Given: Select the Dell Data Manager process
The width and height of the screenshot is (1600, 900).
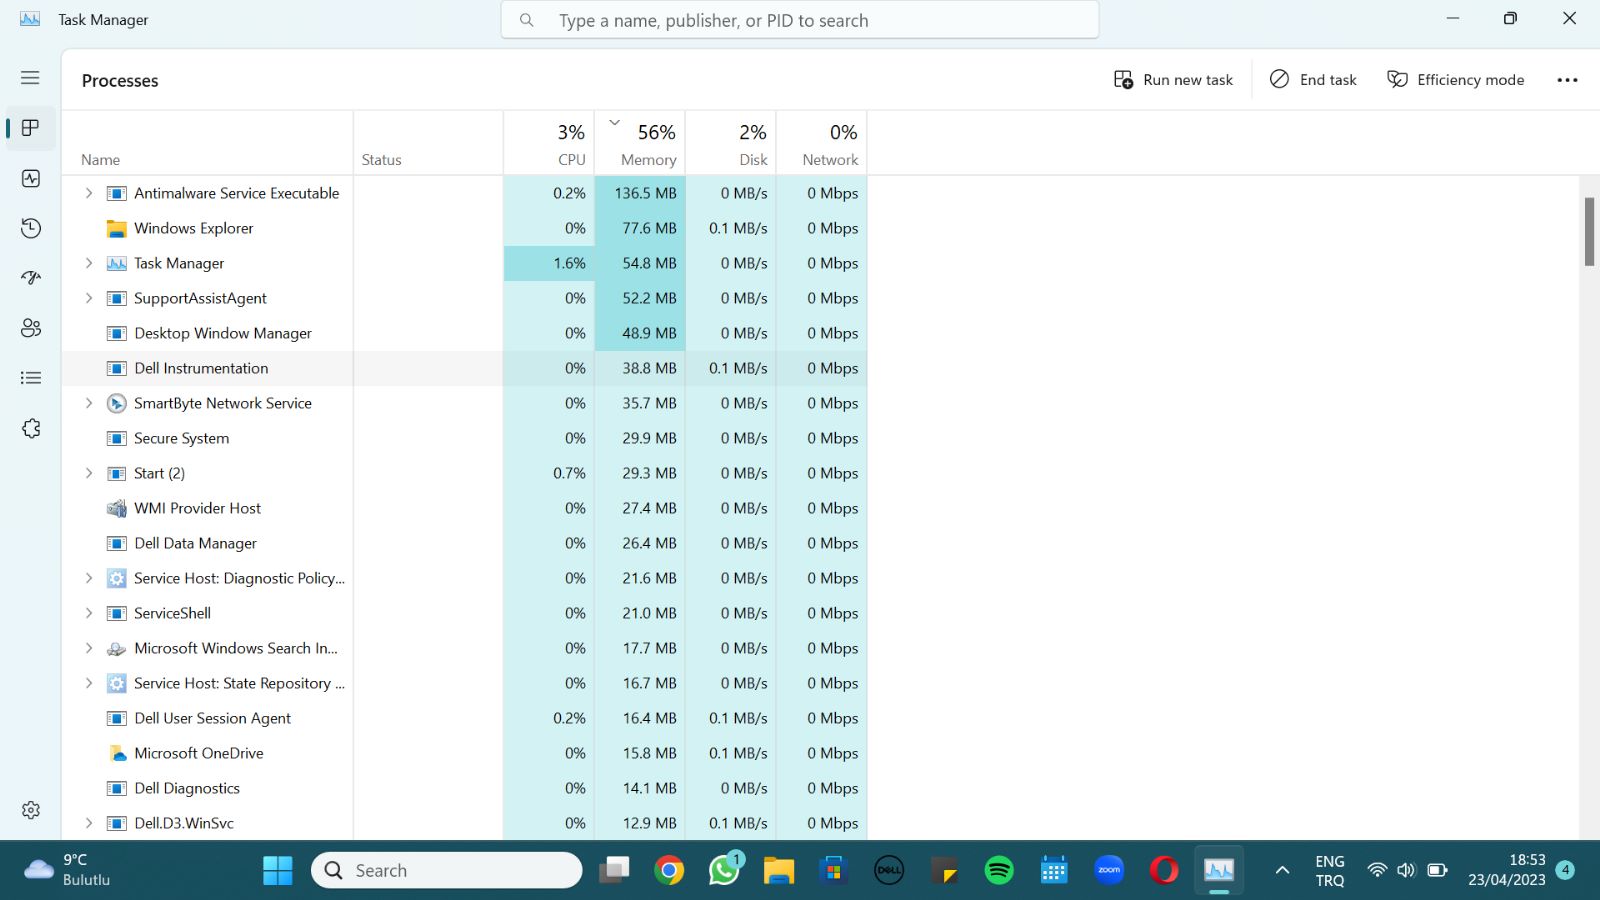Looking at the screenshot, I should click(464, 543).
